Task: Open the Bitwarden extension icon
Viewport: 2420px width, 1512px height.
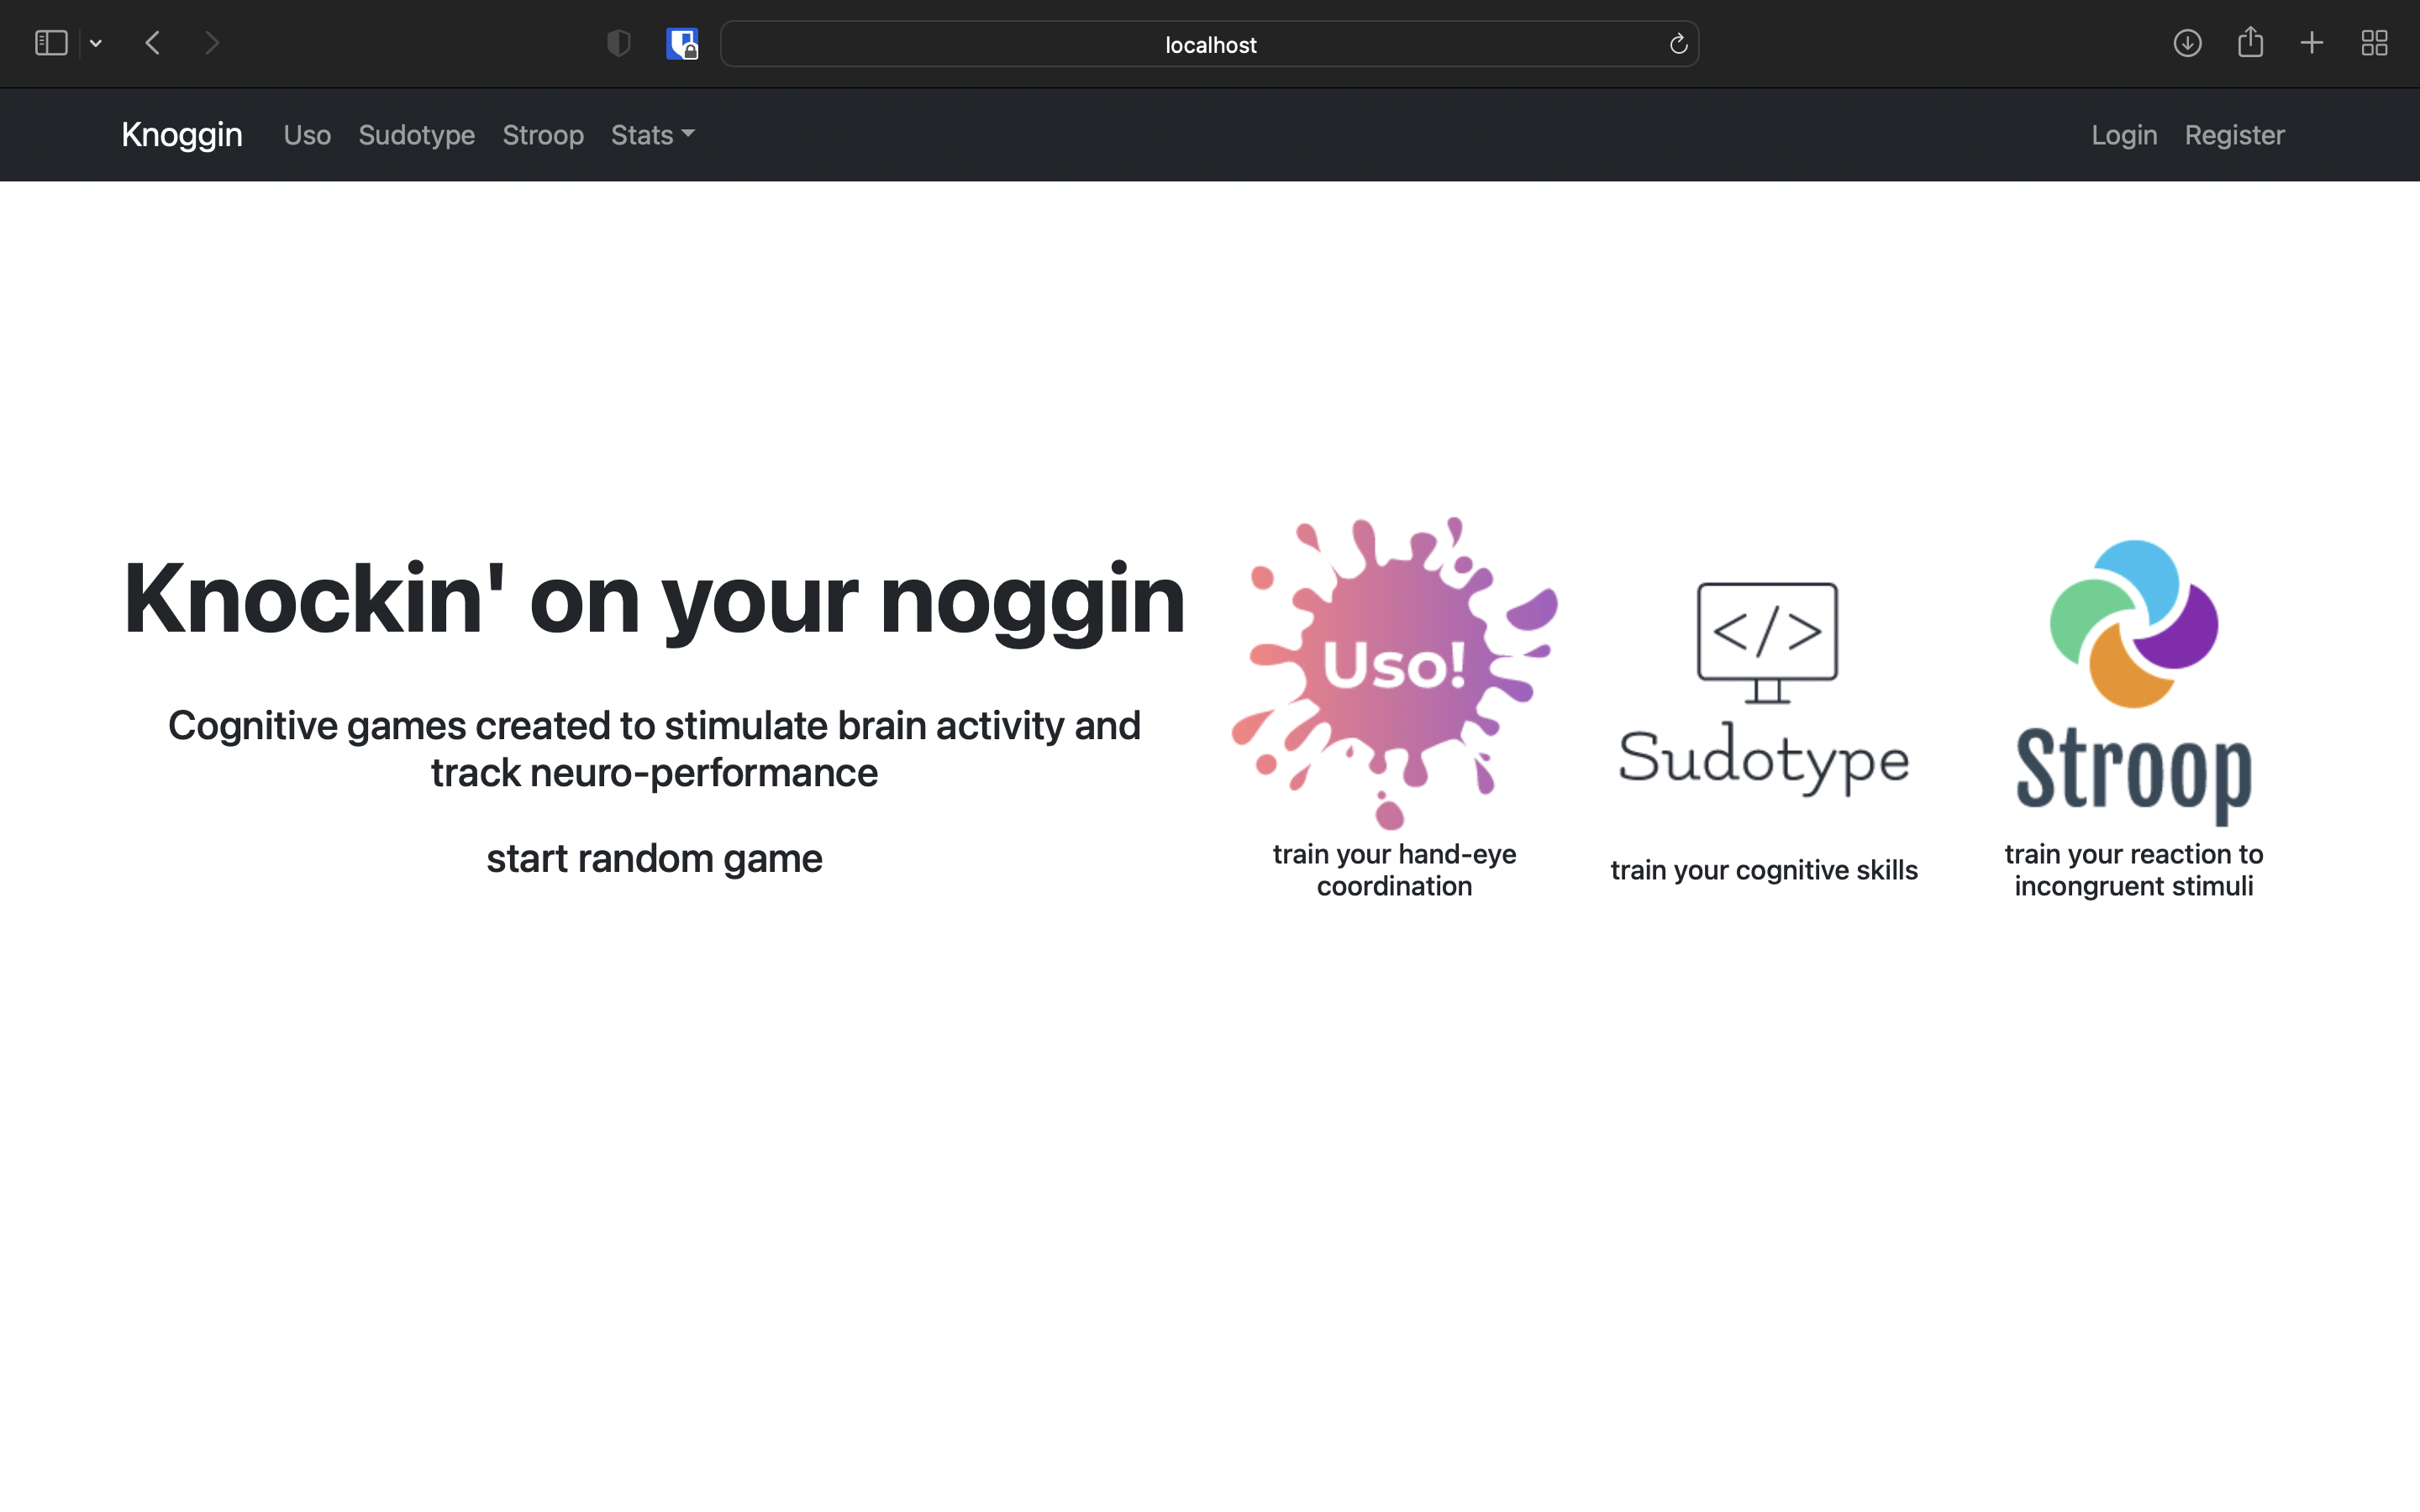Action: click(x=682, y=43)
